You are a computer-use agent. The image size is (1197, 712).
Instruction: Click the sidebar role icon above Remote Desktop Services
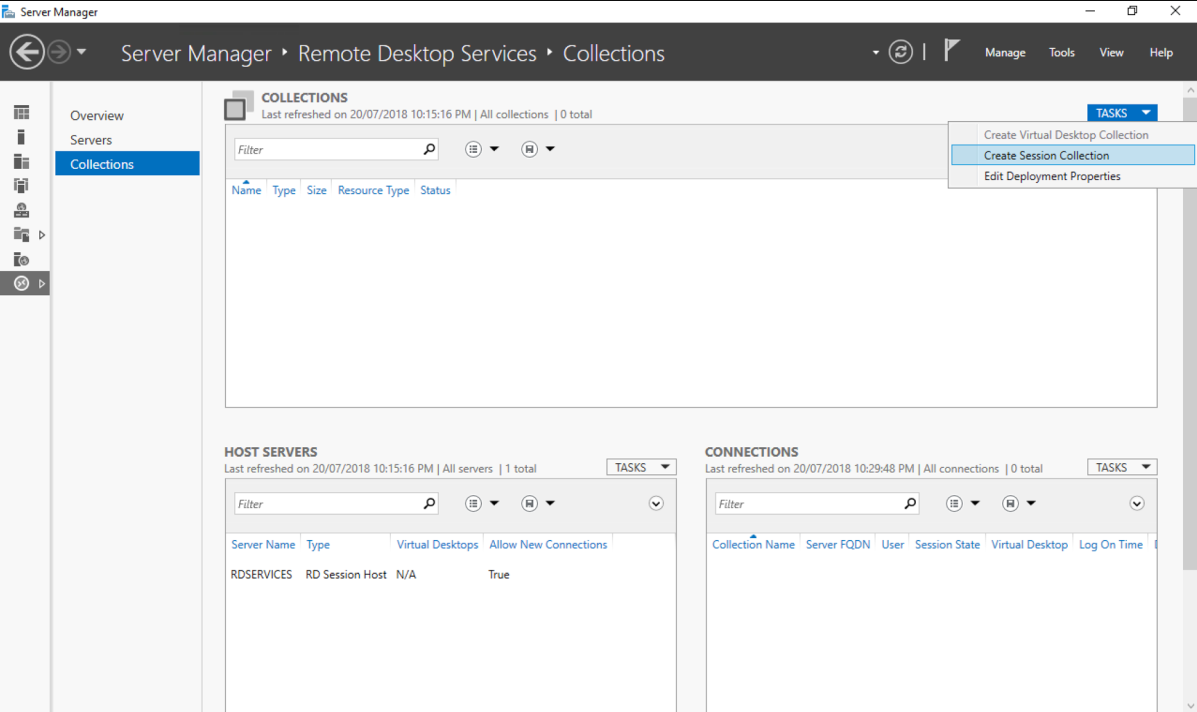21,259
